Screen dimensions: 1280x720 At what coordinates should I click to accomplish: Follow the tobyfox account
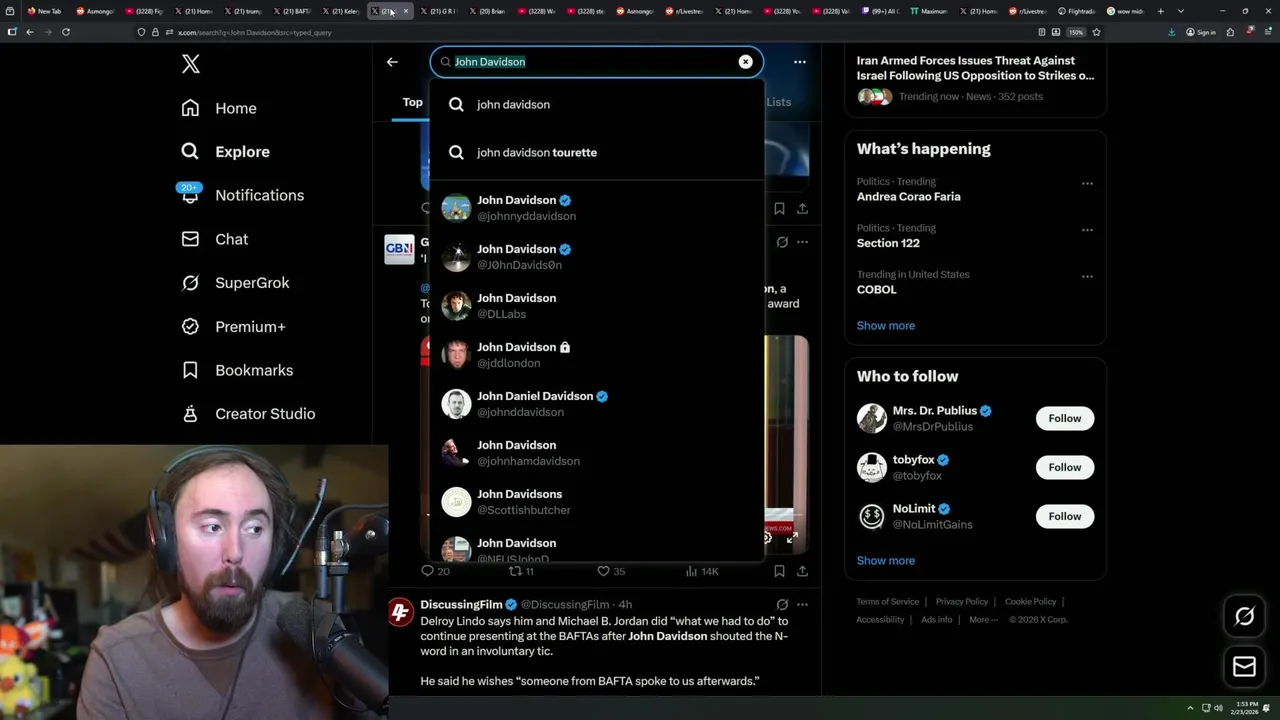coord(1064,467)
